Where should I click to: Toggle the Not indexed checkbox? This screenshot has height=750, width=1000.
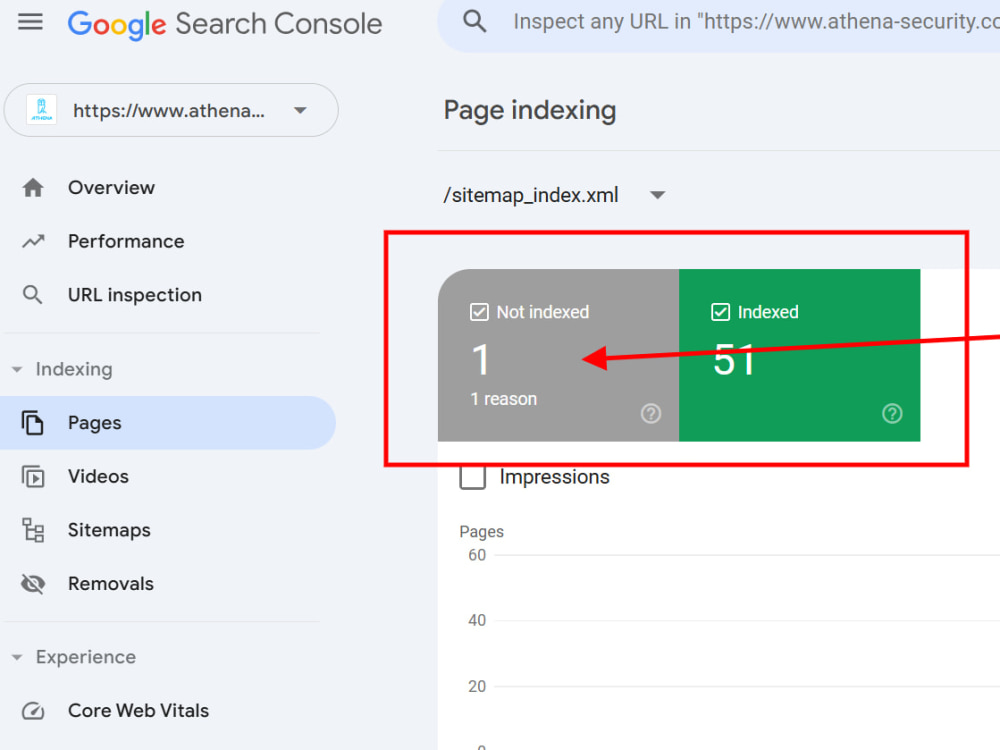point(479,312)
